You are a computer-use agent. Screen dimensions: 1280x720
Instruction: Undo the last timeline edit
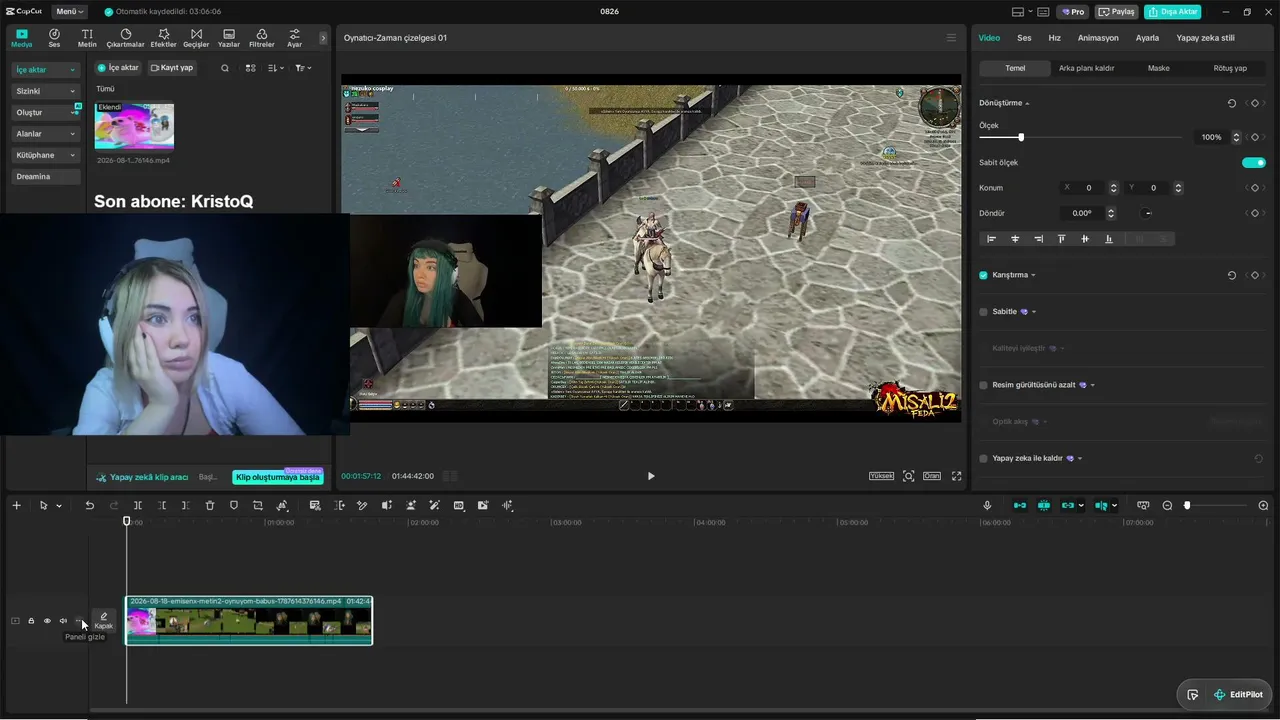pyautogui.click(x=89, y=506)
